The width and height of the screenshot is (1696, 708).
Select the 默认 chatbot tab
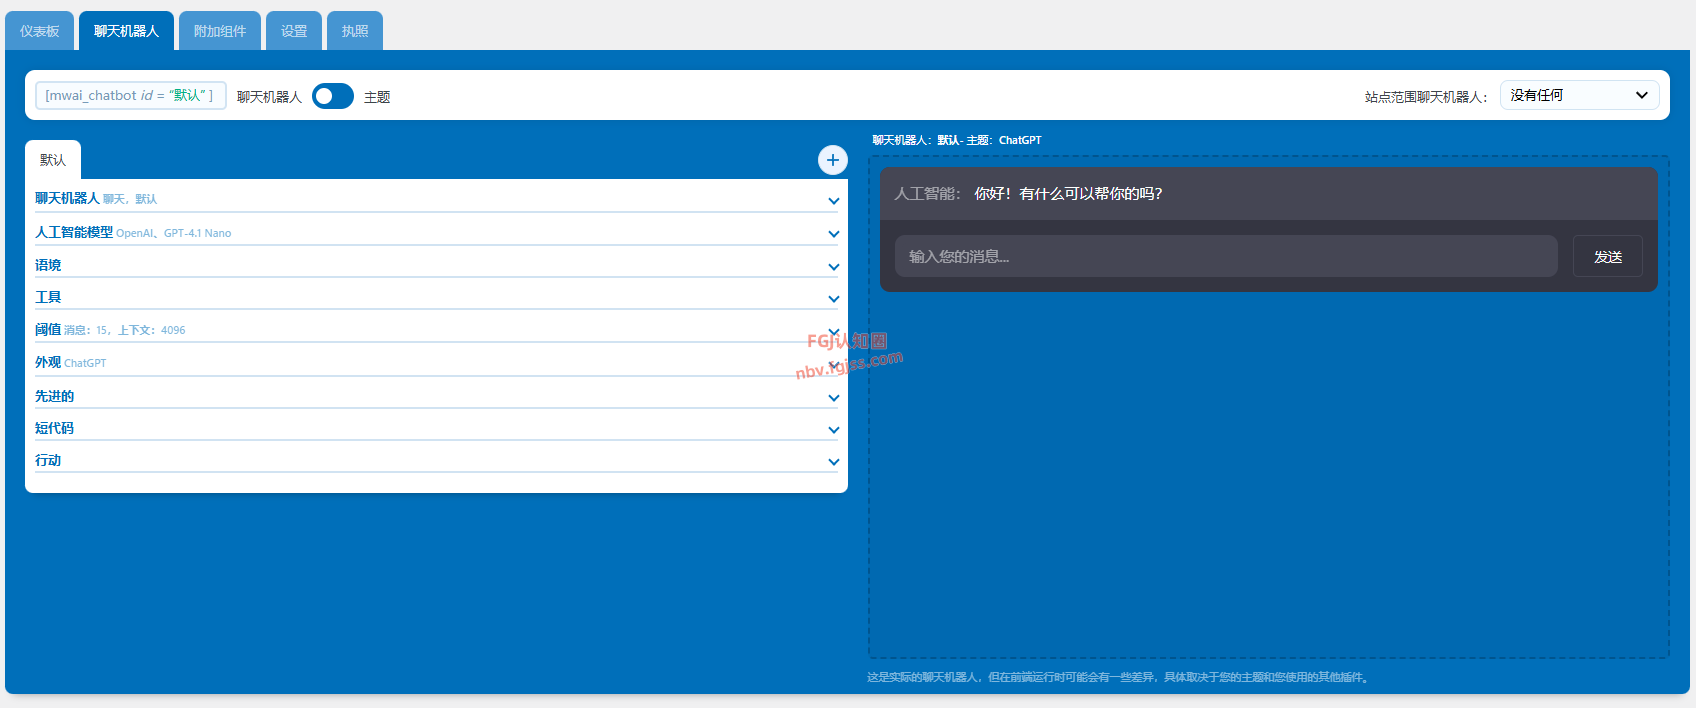tap(53, 160)
